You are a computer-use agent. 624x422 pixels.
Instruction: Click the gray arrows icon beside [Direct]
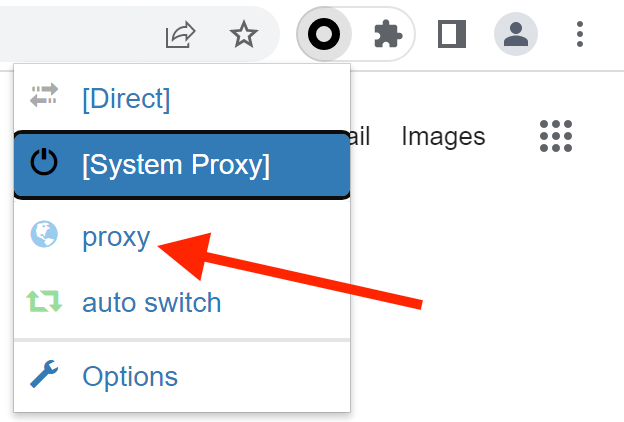pos(45,97)
